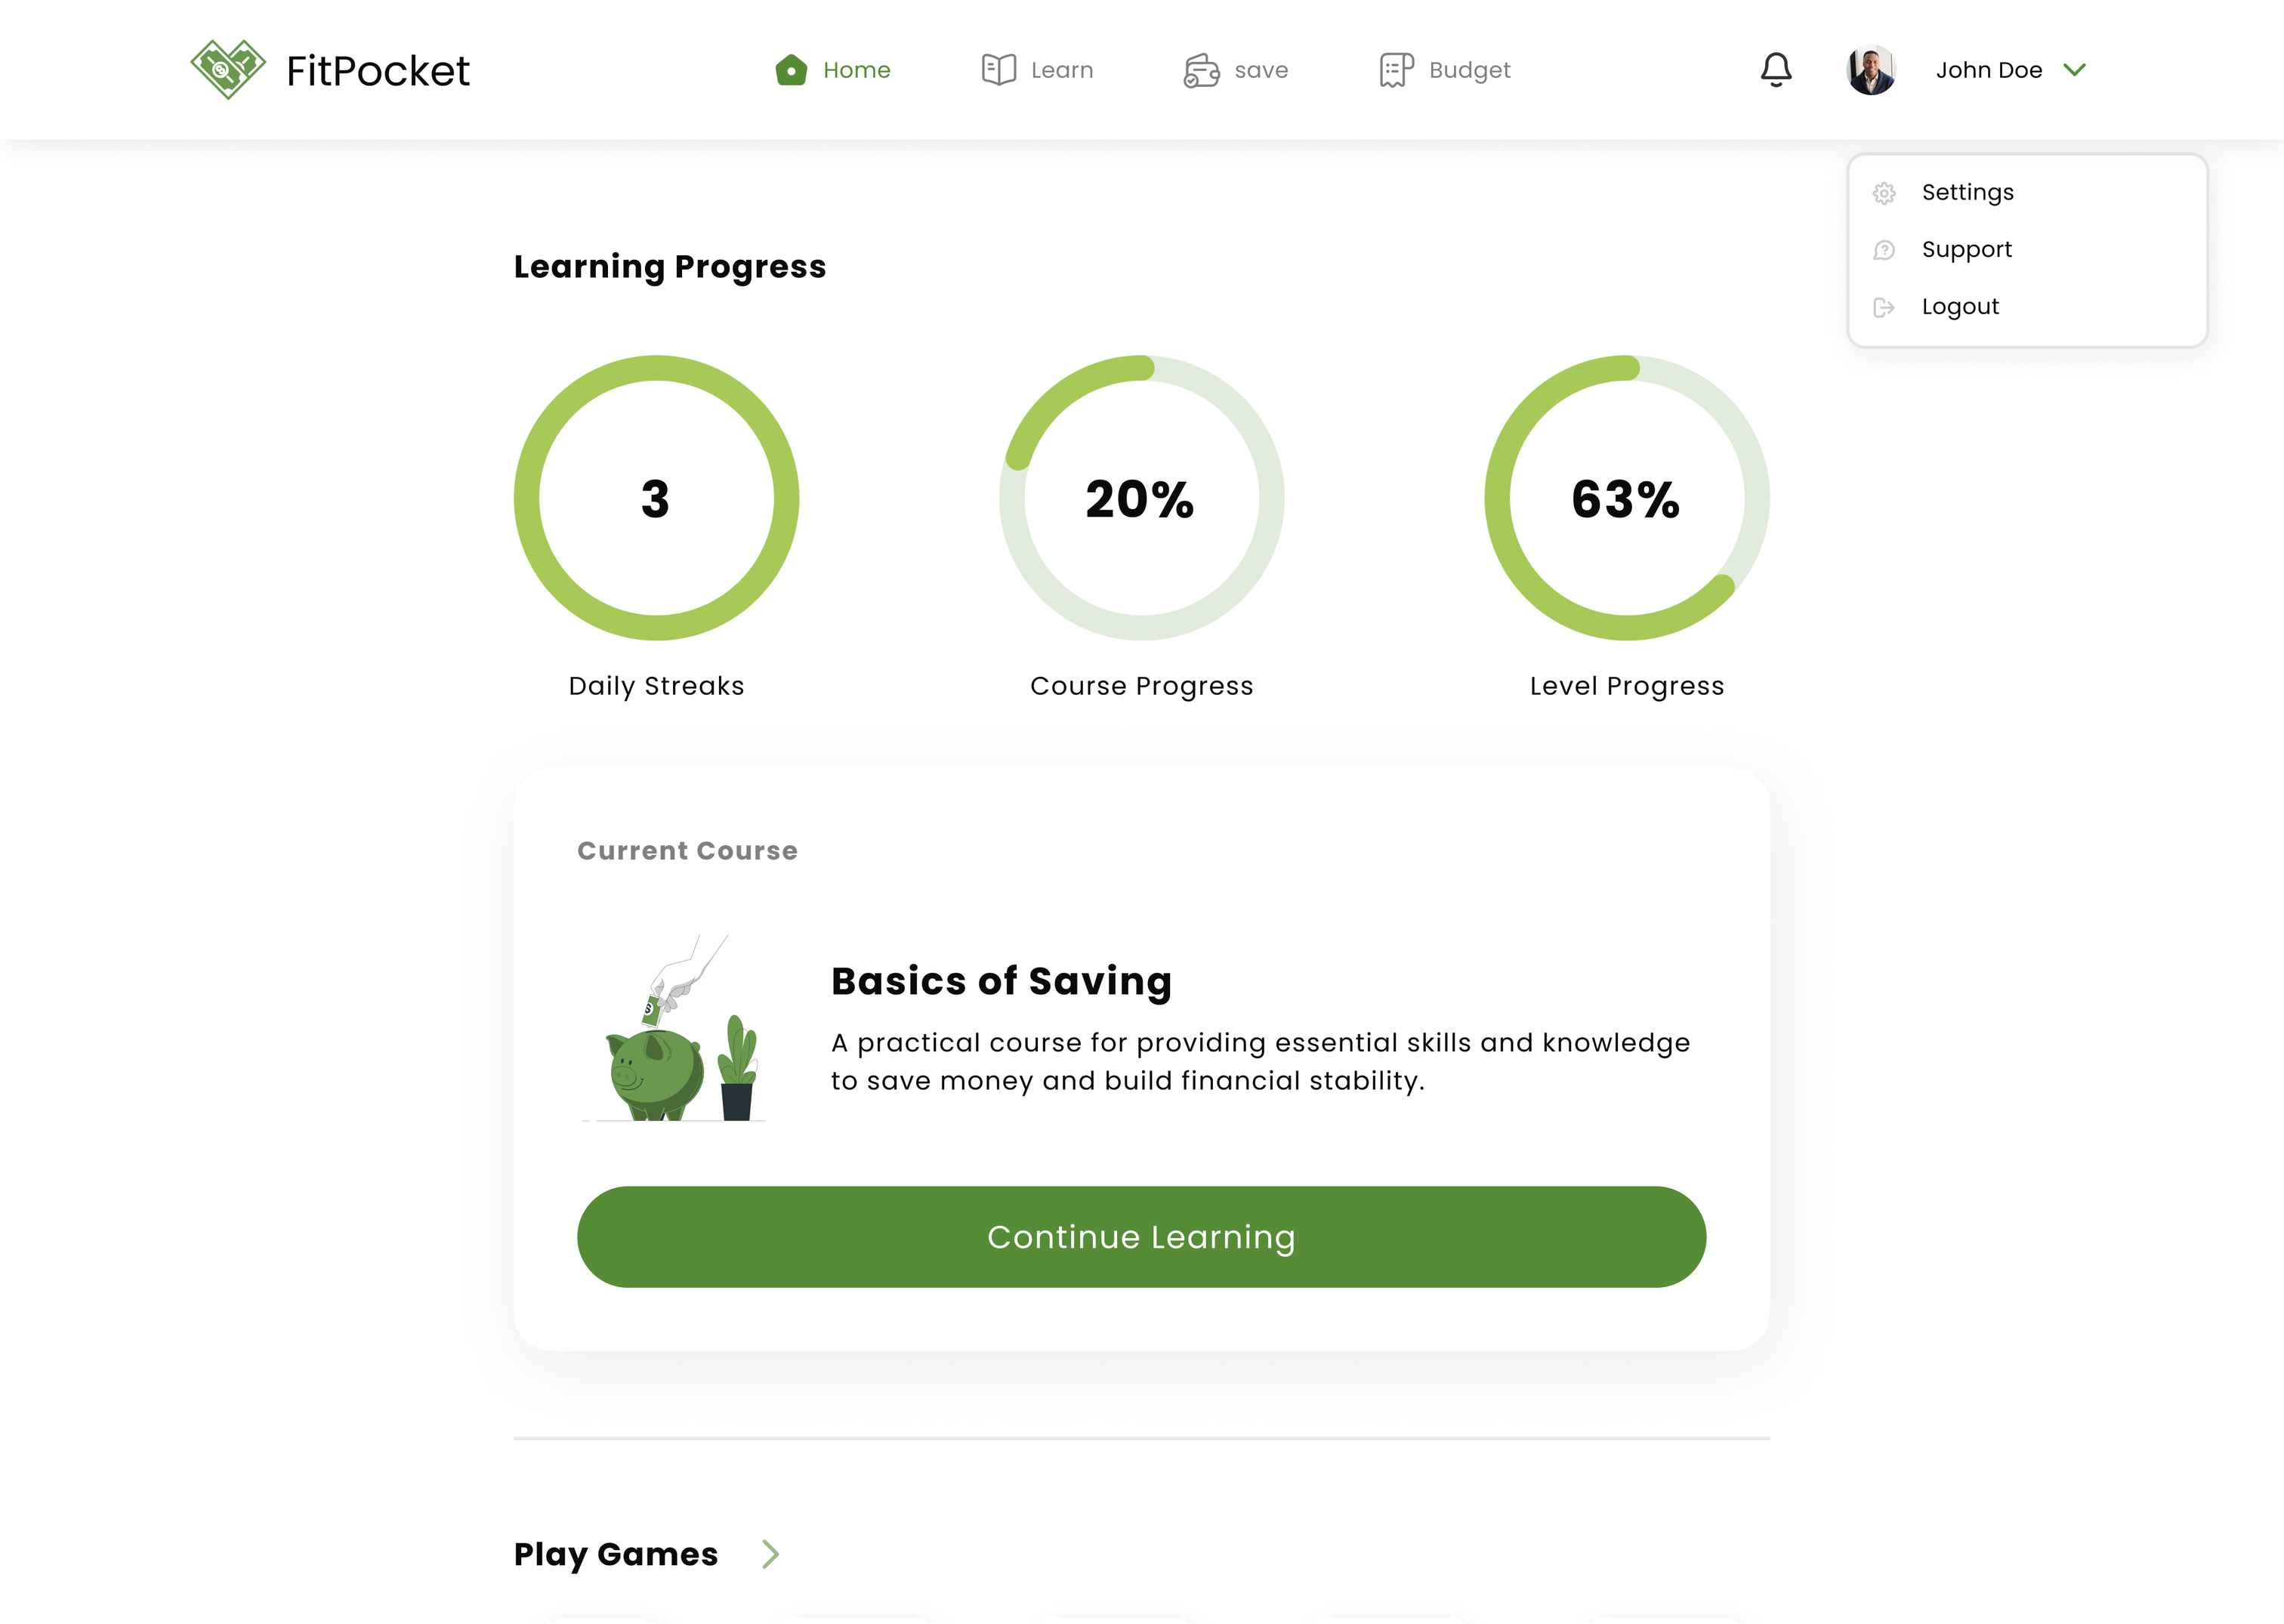The height and width of the screenshot is (1624, 2284).
Task: Click the Budget receipt icon
Action: (x=1396, y=70)
